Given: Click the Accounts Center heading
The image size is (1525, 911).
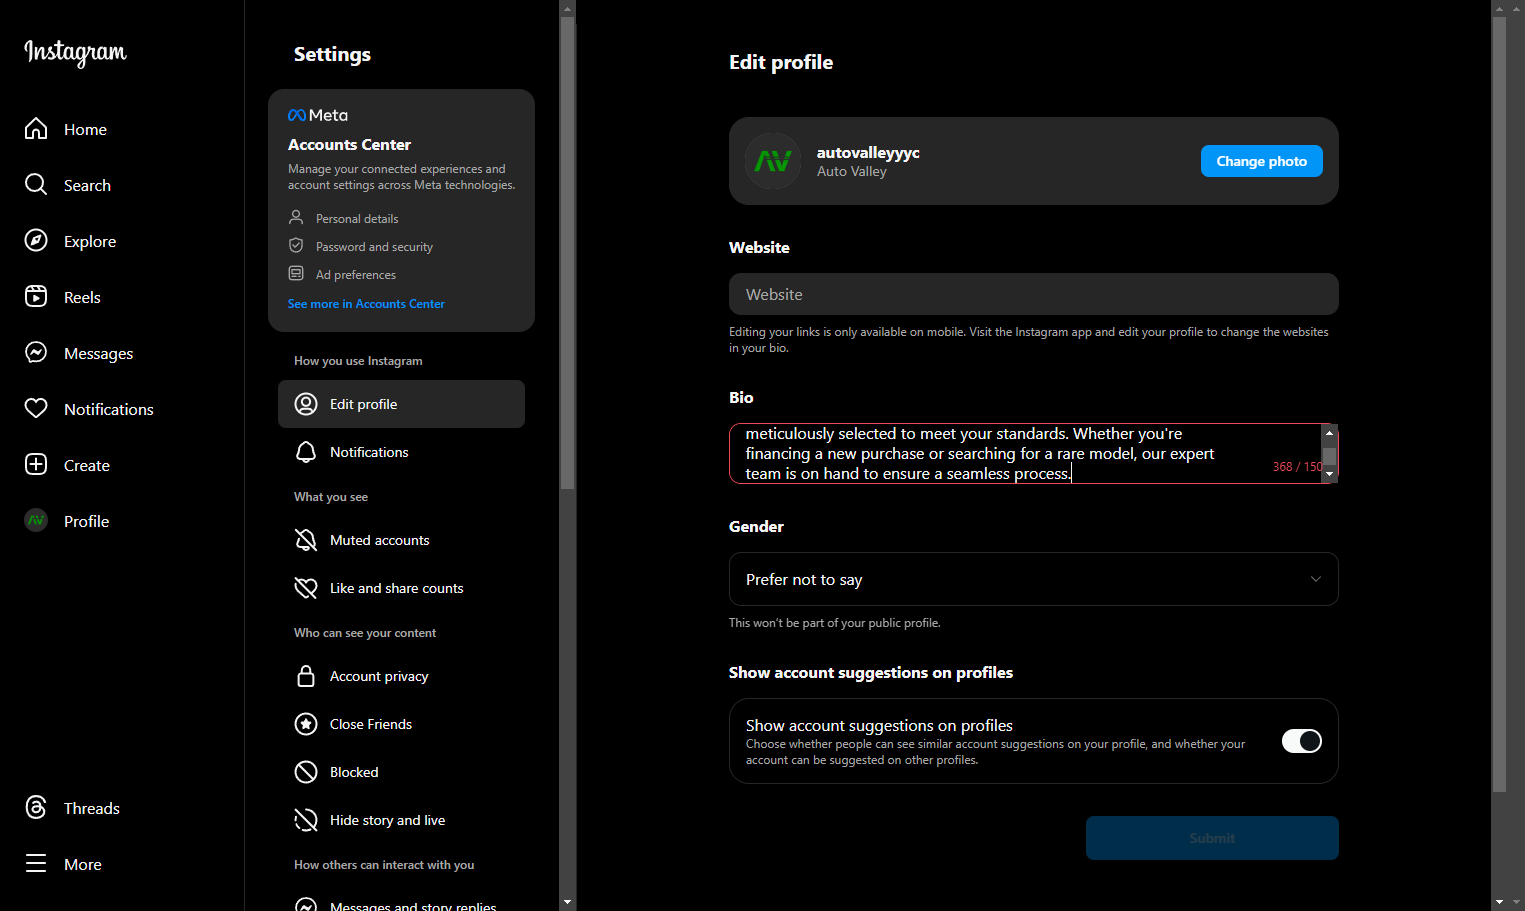Looking at the screenshot, I should (349, 145).
